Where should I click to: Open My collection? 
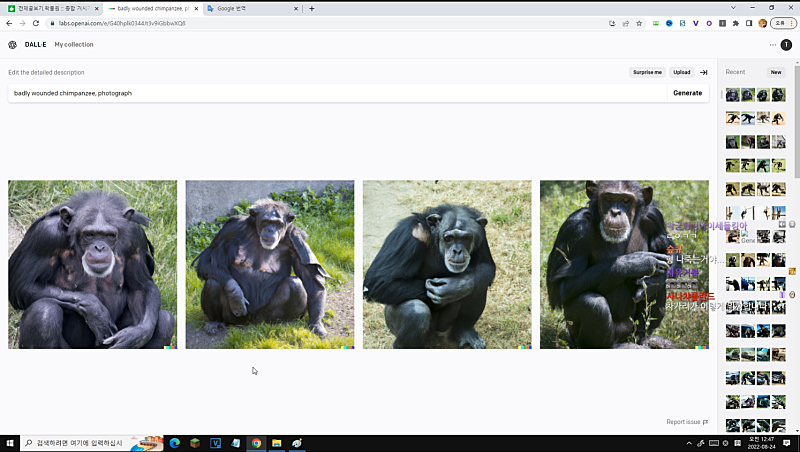(x=74, y=45)
